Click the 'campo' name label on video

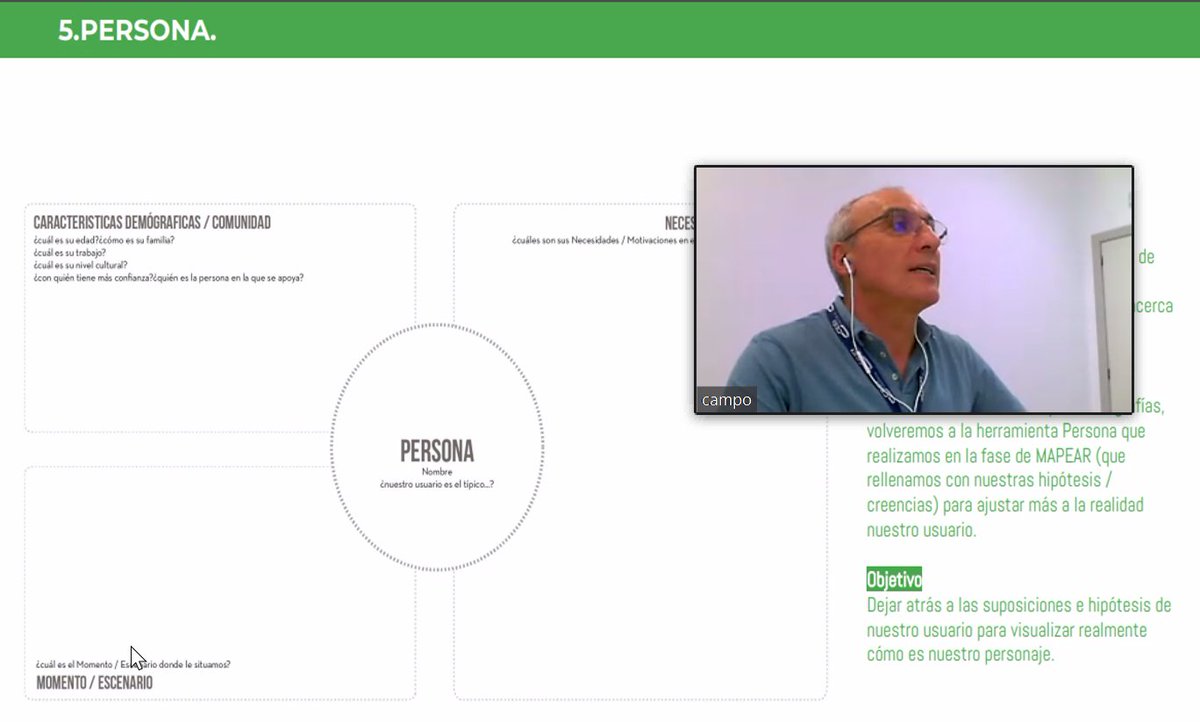(726, 400)
